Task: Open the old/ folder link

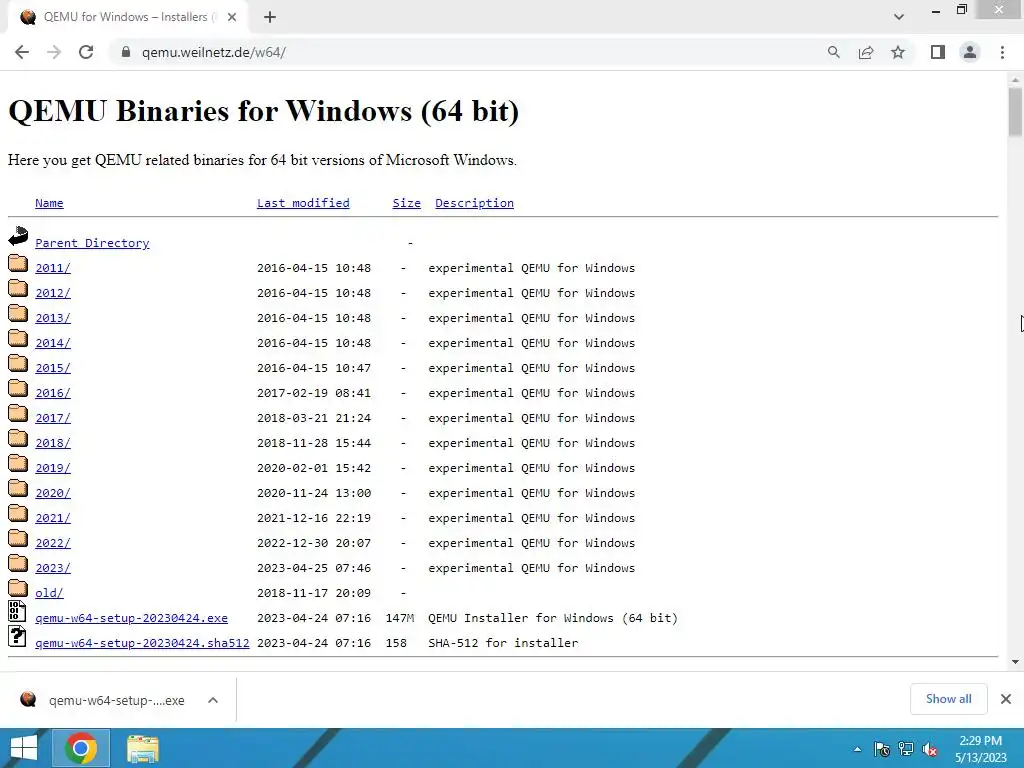Action: click(x=49, y=593)
